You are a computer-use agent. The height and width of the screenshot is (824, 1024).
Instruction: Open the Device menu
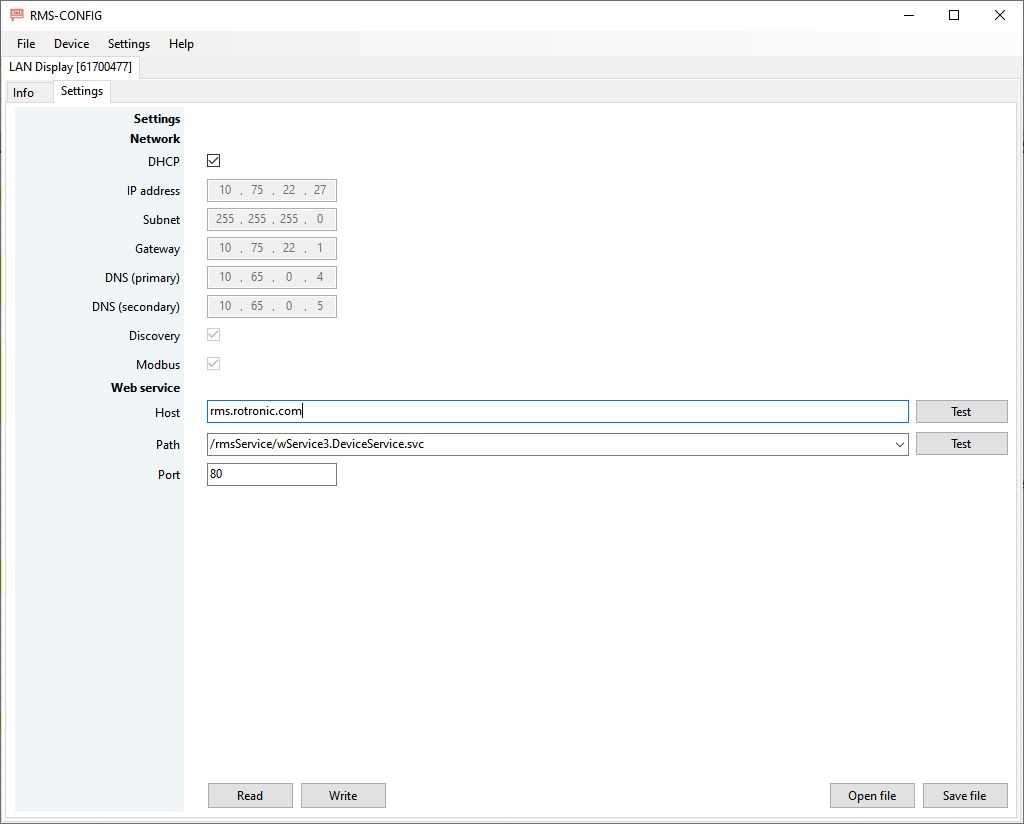(x=71, y=44)
